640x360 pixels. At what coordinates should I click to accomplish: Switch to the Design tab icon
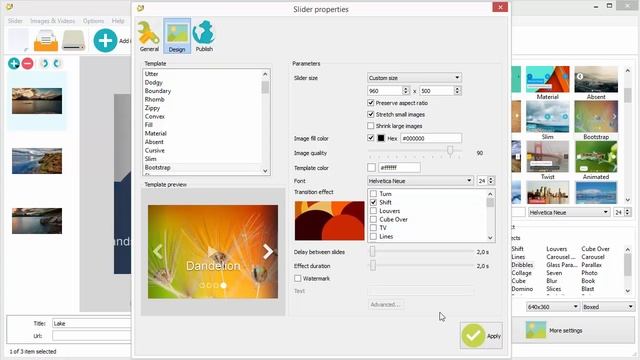click(177, 33)
